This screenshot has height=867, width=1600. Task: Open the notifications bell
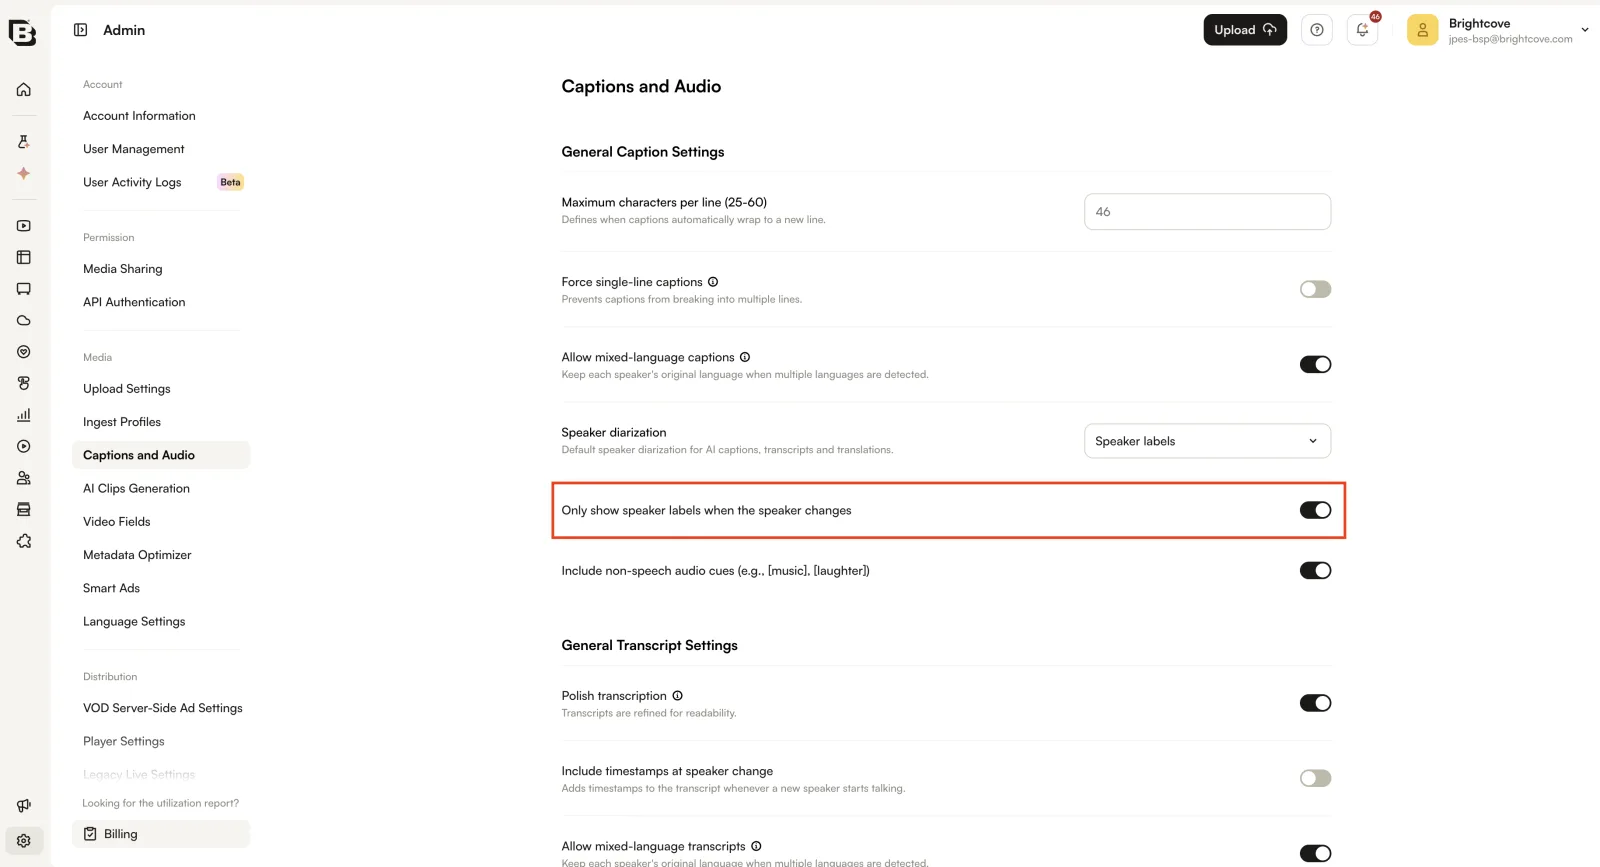1362,30
